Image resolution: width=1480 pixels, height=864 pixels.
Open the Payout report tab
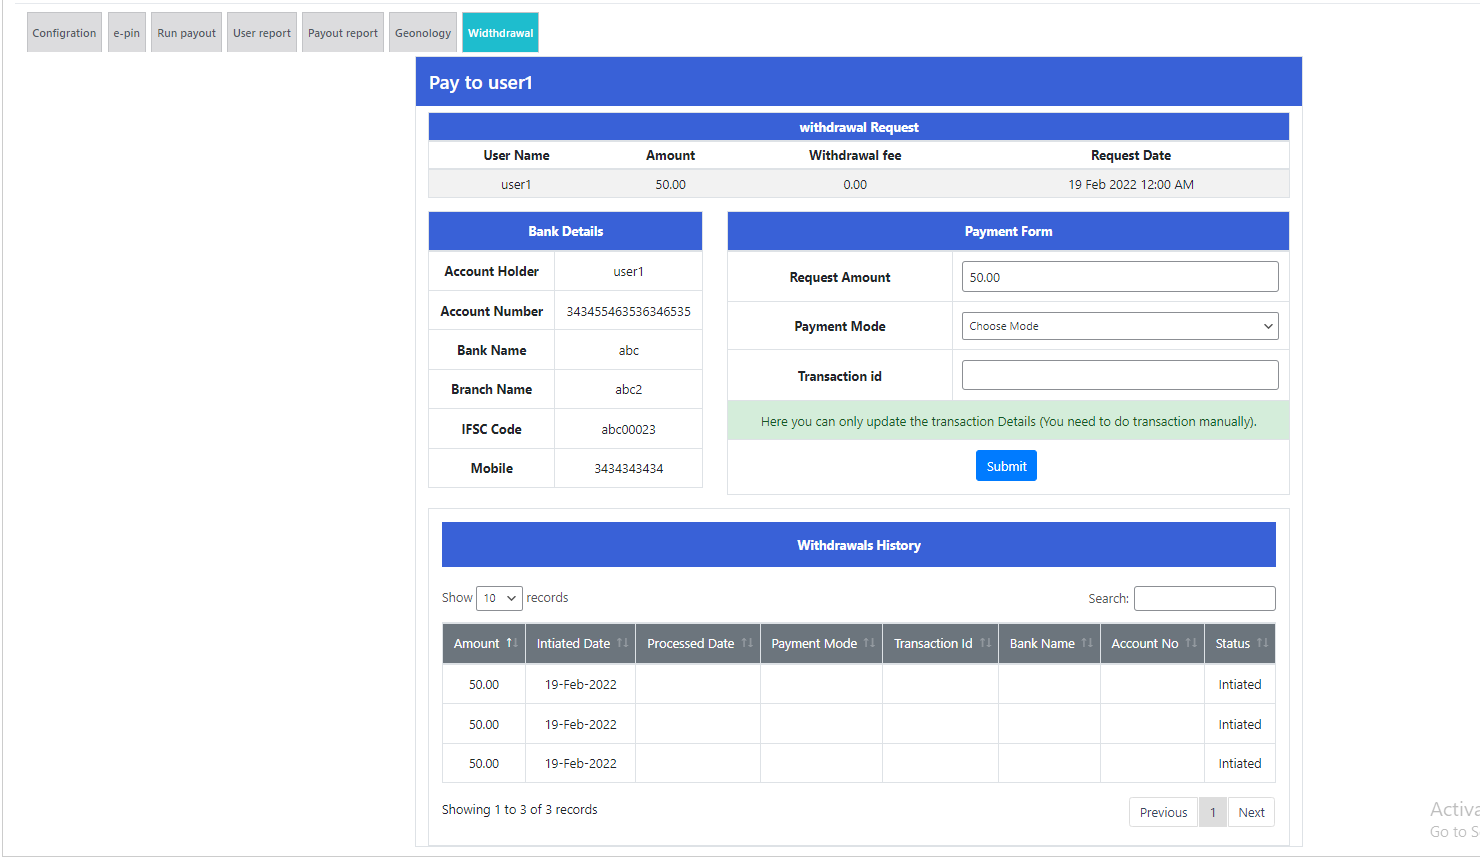pyautogui.click(x=342, y=33)
